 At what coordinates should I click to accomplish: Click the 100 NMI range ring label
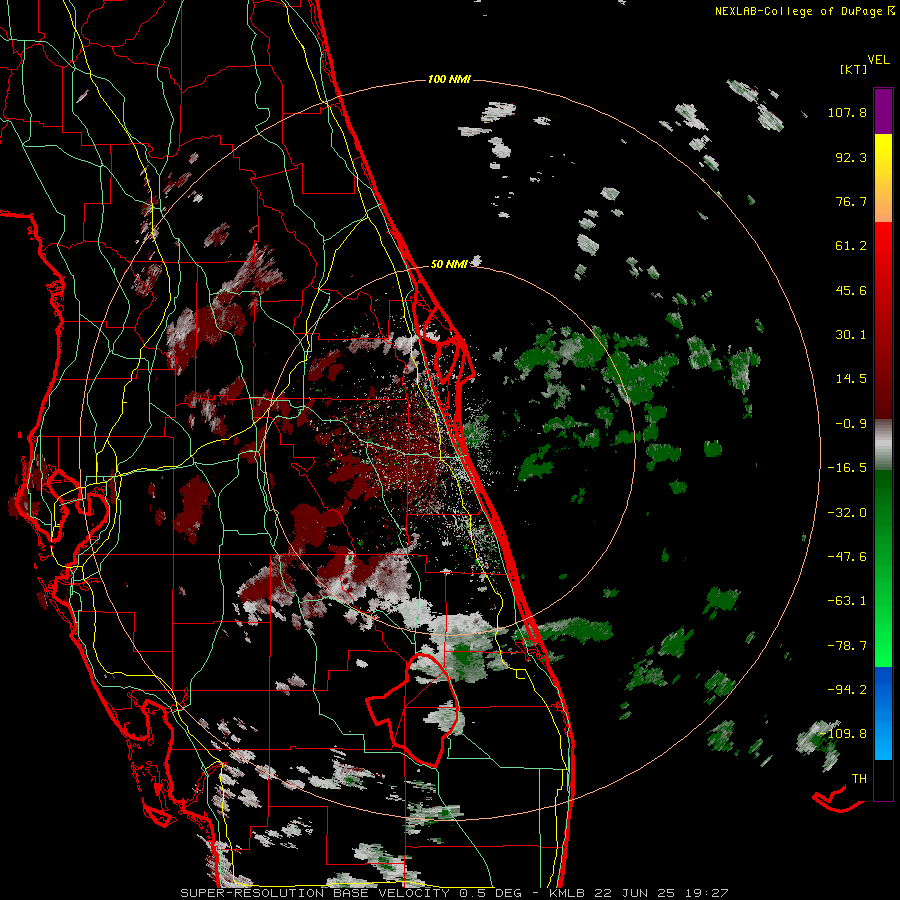tap(449, 79)
